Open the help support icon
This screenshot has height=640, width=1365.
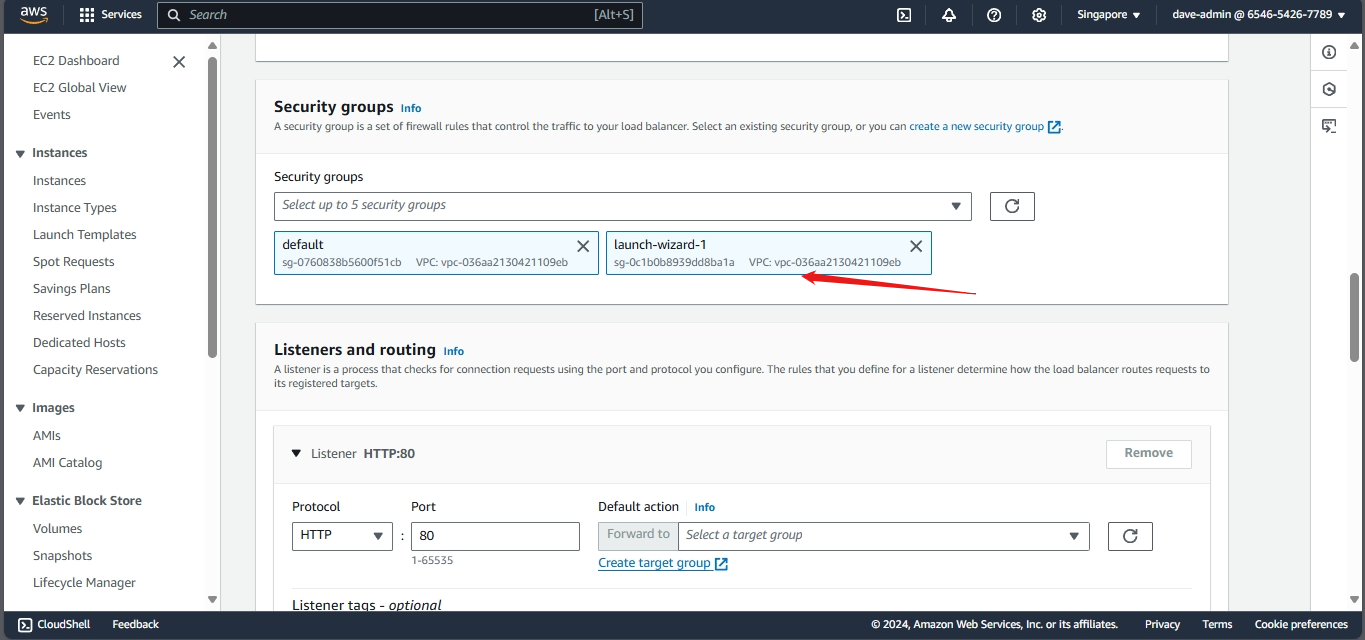pyautogui.click(x=994, y=15)
